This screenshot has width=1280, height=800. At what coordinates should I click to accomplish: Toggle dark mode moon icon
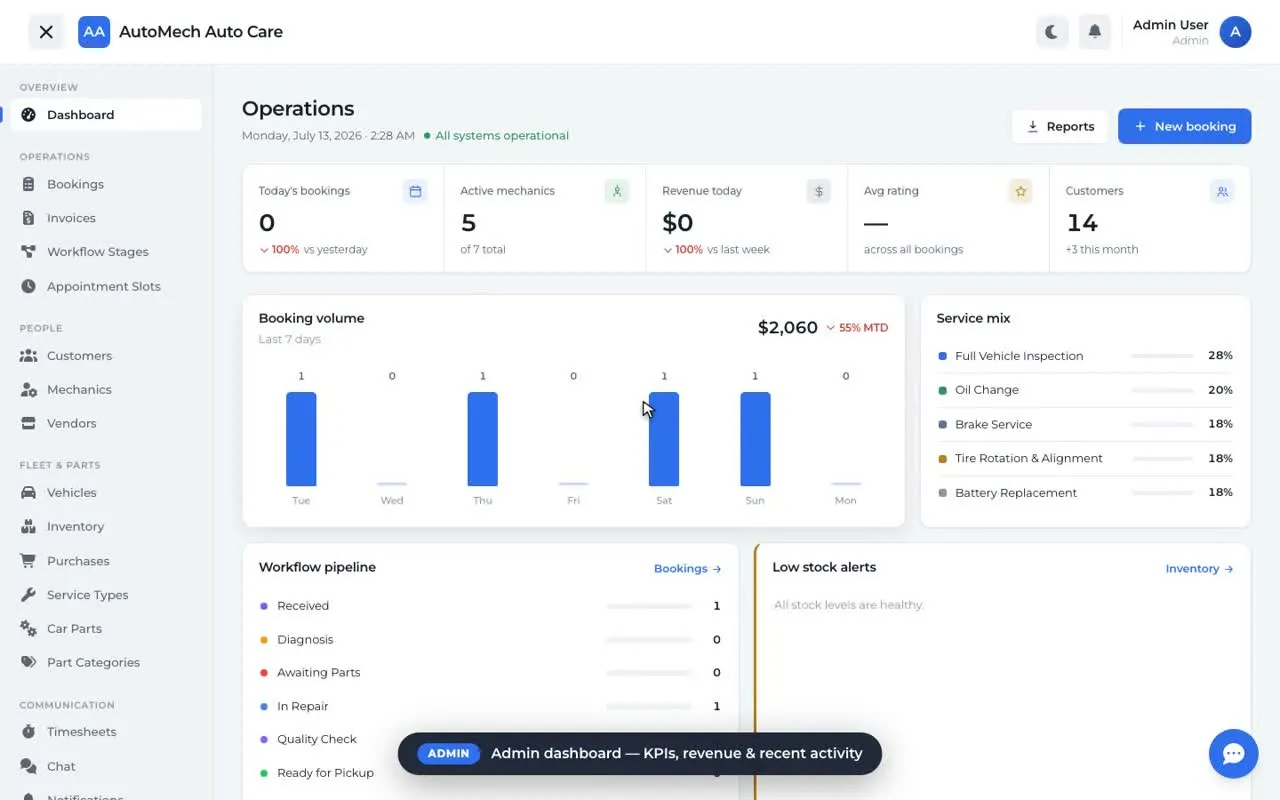coord(1051,32)
